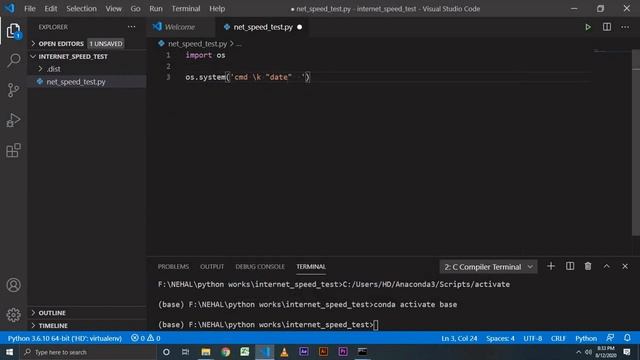This screenshot has width=640, height=360.
Task: Switch to the Debug Console tab
Action: tap(260, 267)
